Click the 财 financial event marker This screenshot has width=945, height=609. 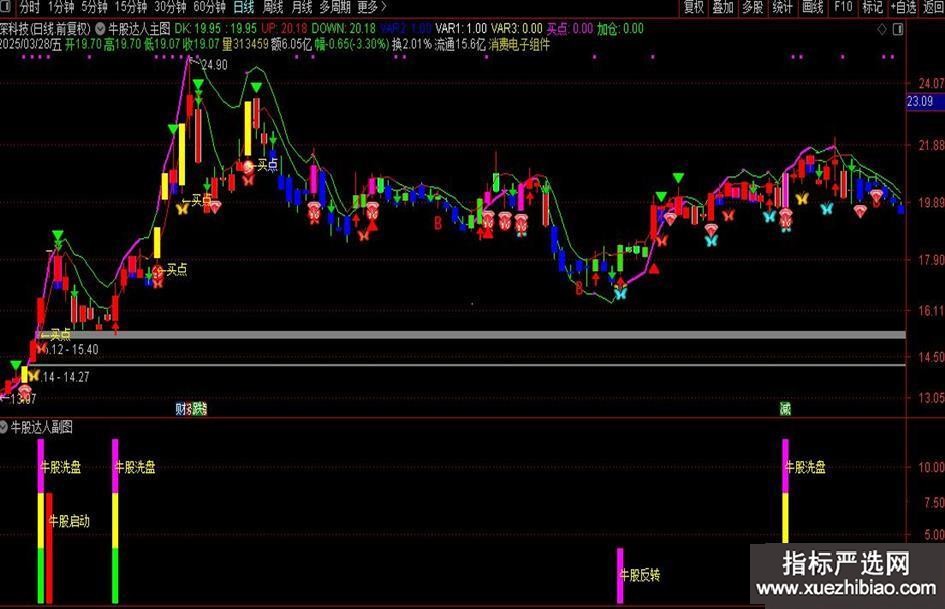[x=180, y=409]
